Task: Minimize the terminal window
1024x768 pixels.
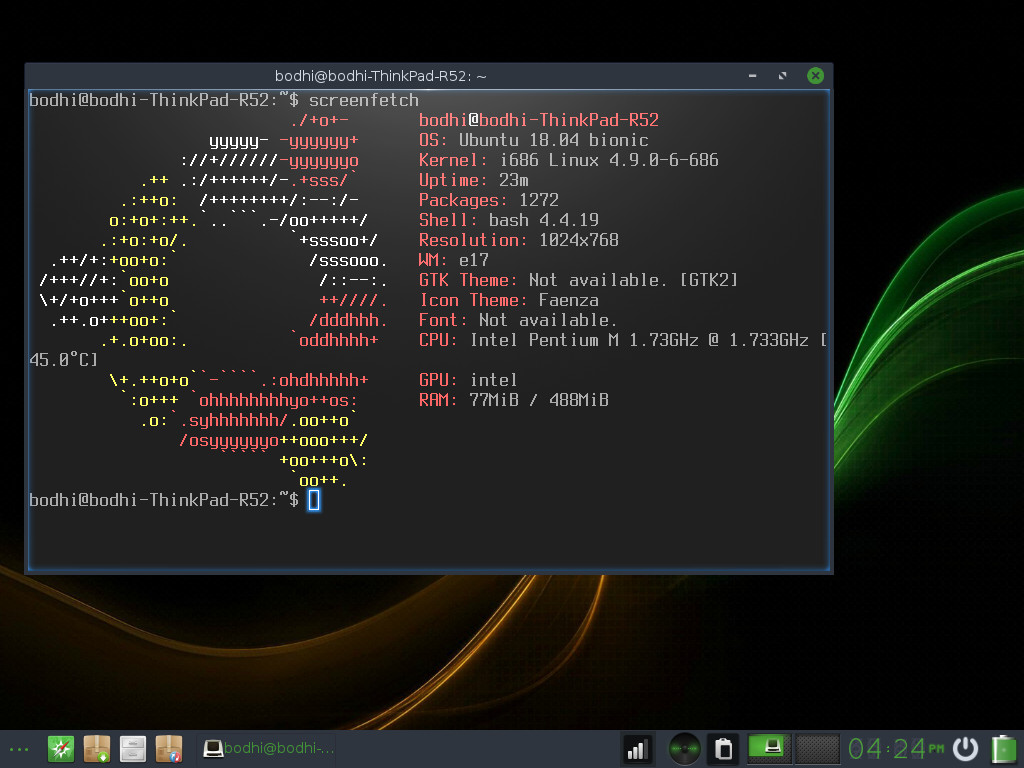Action: pos(752,76)
